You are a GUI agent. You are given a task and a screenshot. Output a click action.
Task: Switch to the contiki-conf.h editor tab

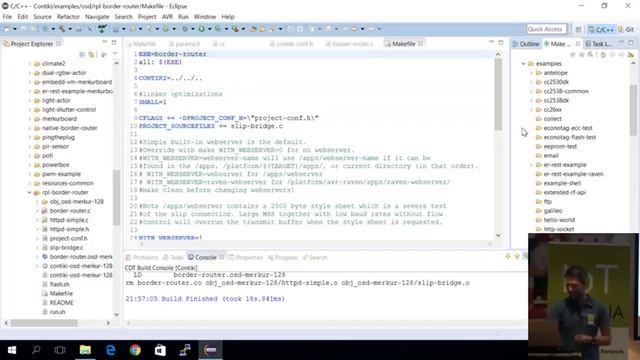coord(291,44)
